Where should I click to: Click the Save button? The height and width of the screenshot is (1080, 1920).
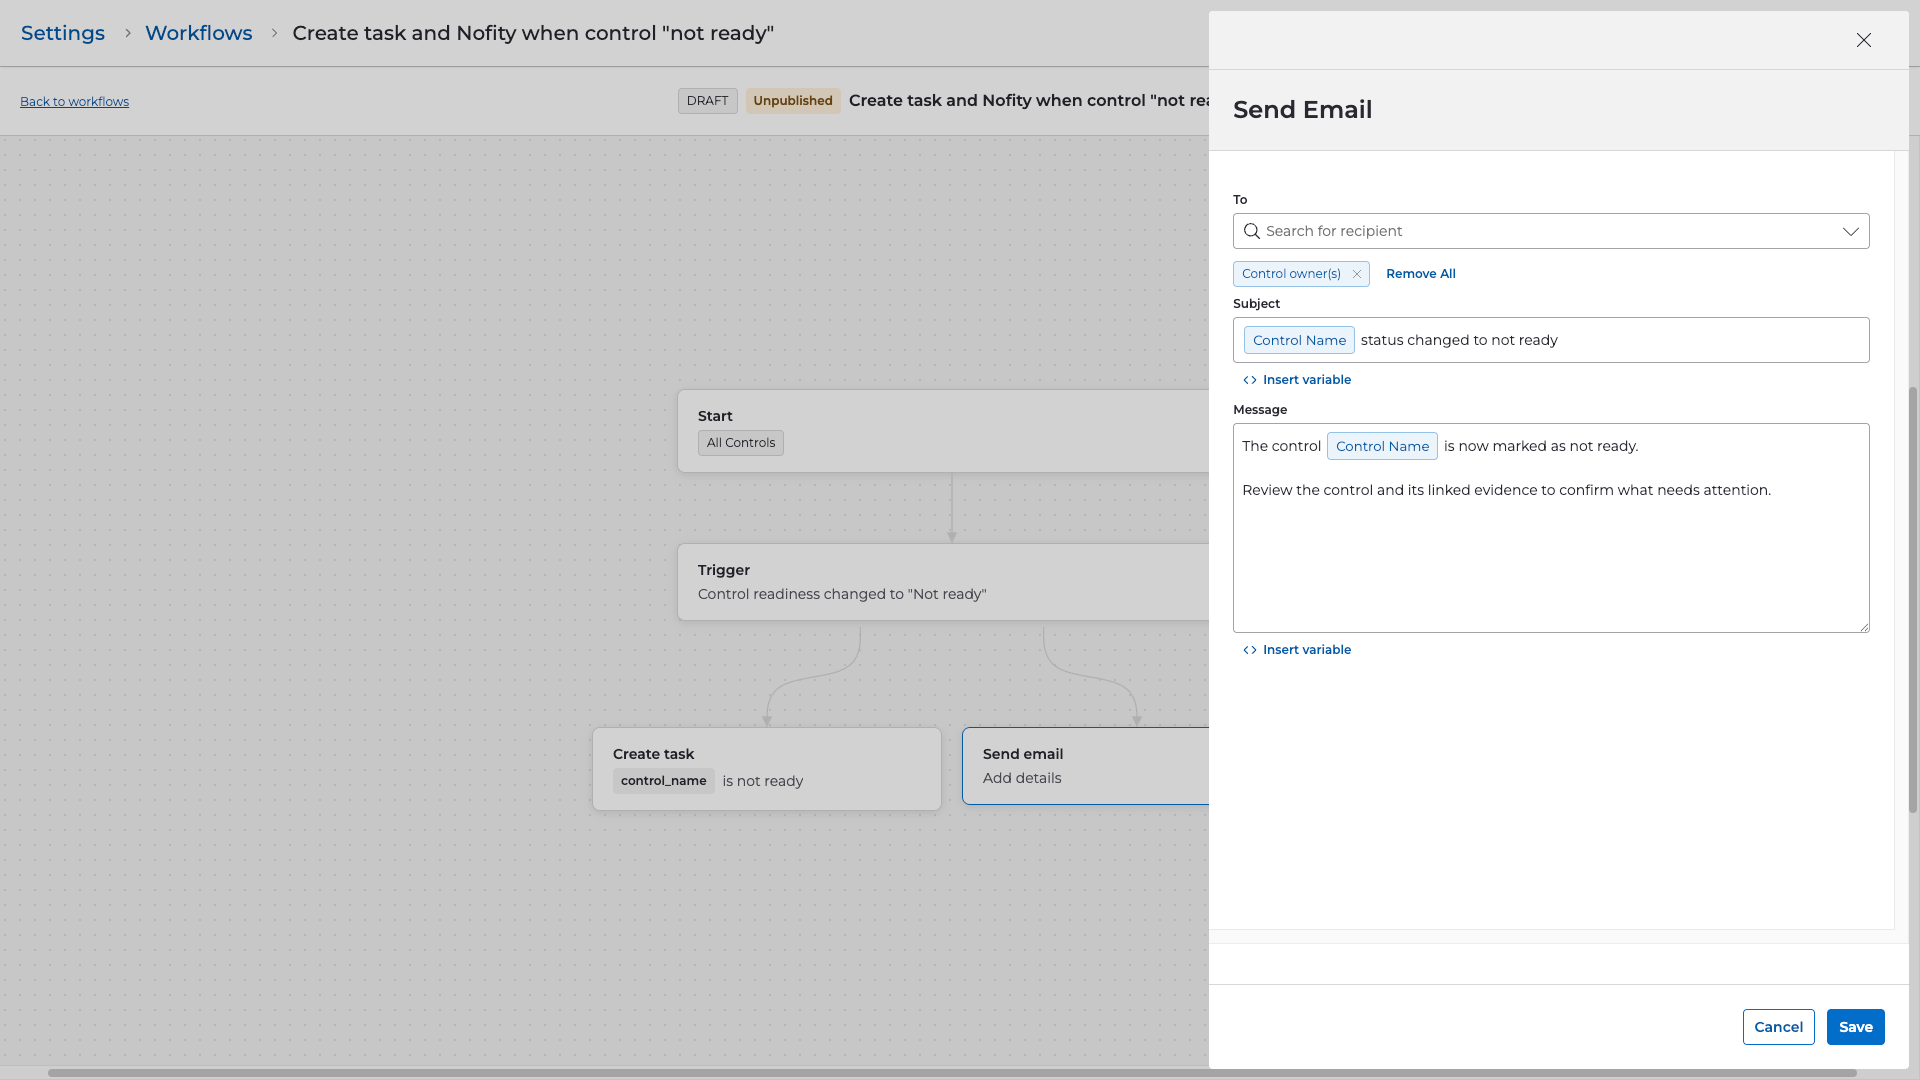(1855, 1027)
